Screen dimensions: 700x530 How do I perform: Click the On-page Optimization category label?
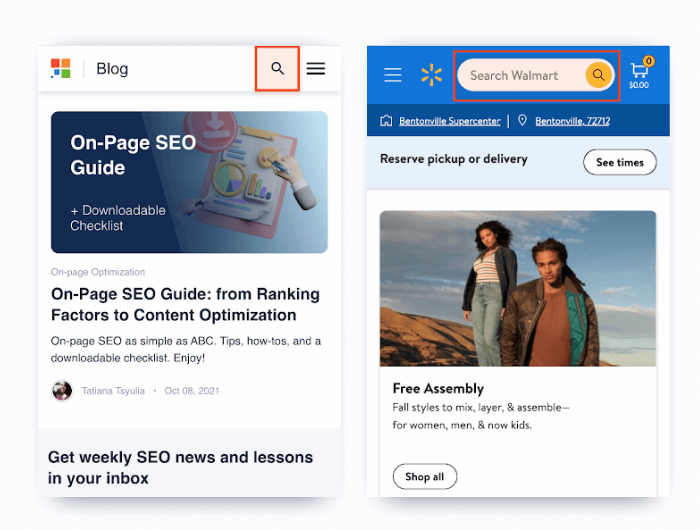point(98,272)
